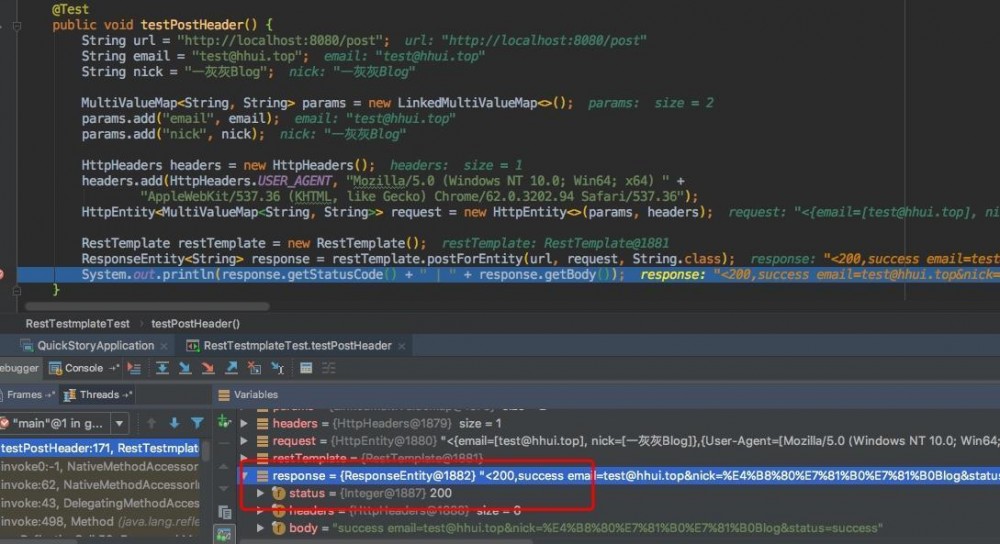Screen dimensions: 1000x544
Task: Go to next frame down arrow
Action: pyautogui.click(x=174, y=423)
